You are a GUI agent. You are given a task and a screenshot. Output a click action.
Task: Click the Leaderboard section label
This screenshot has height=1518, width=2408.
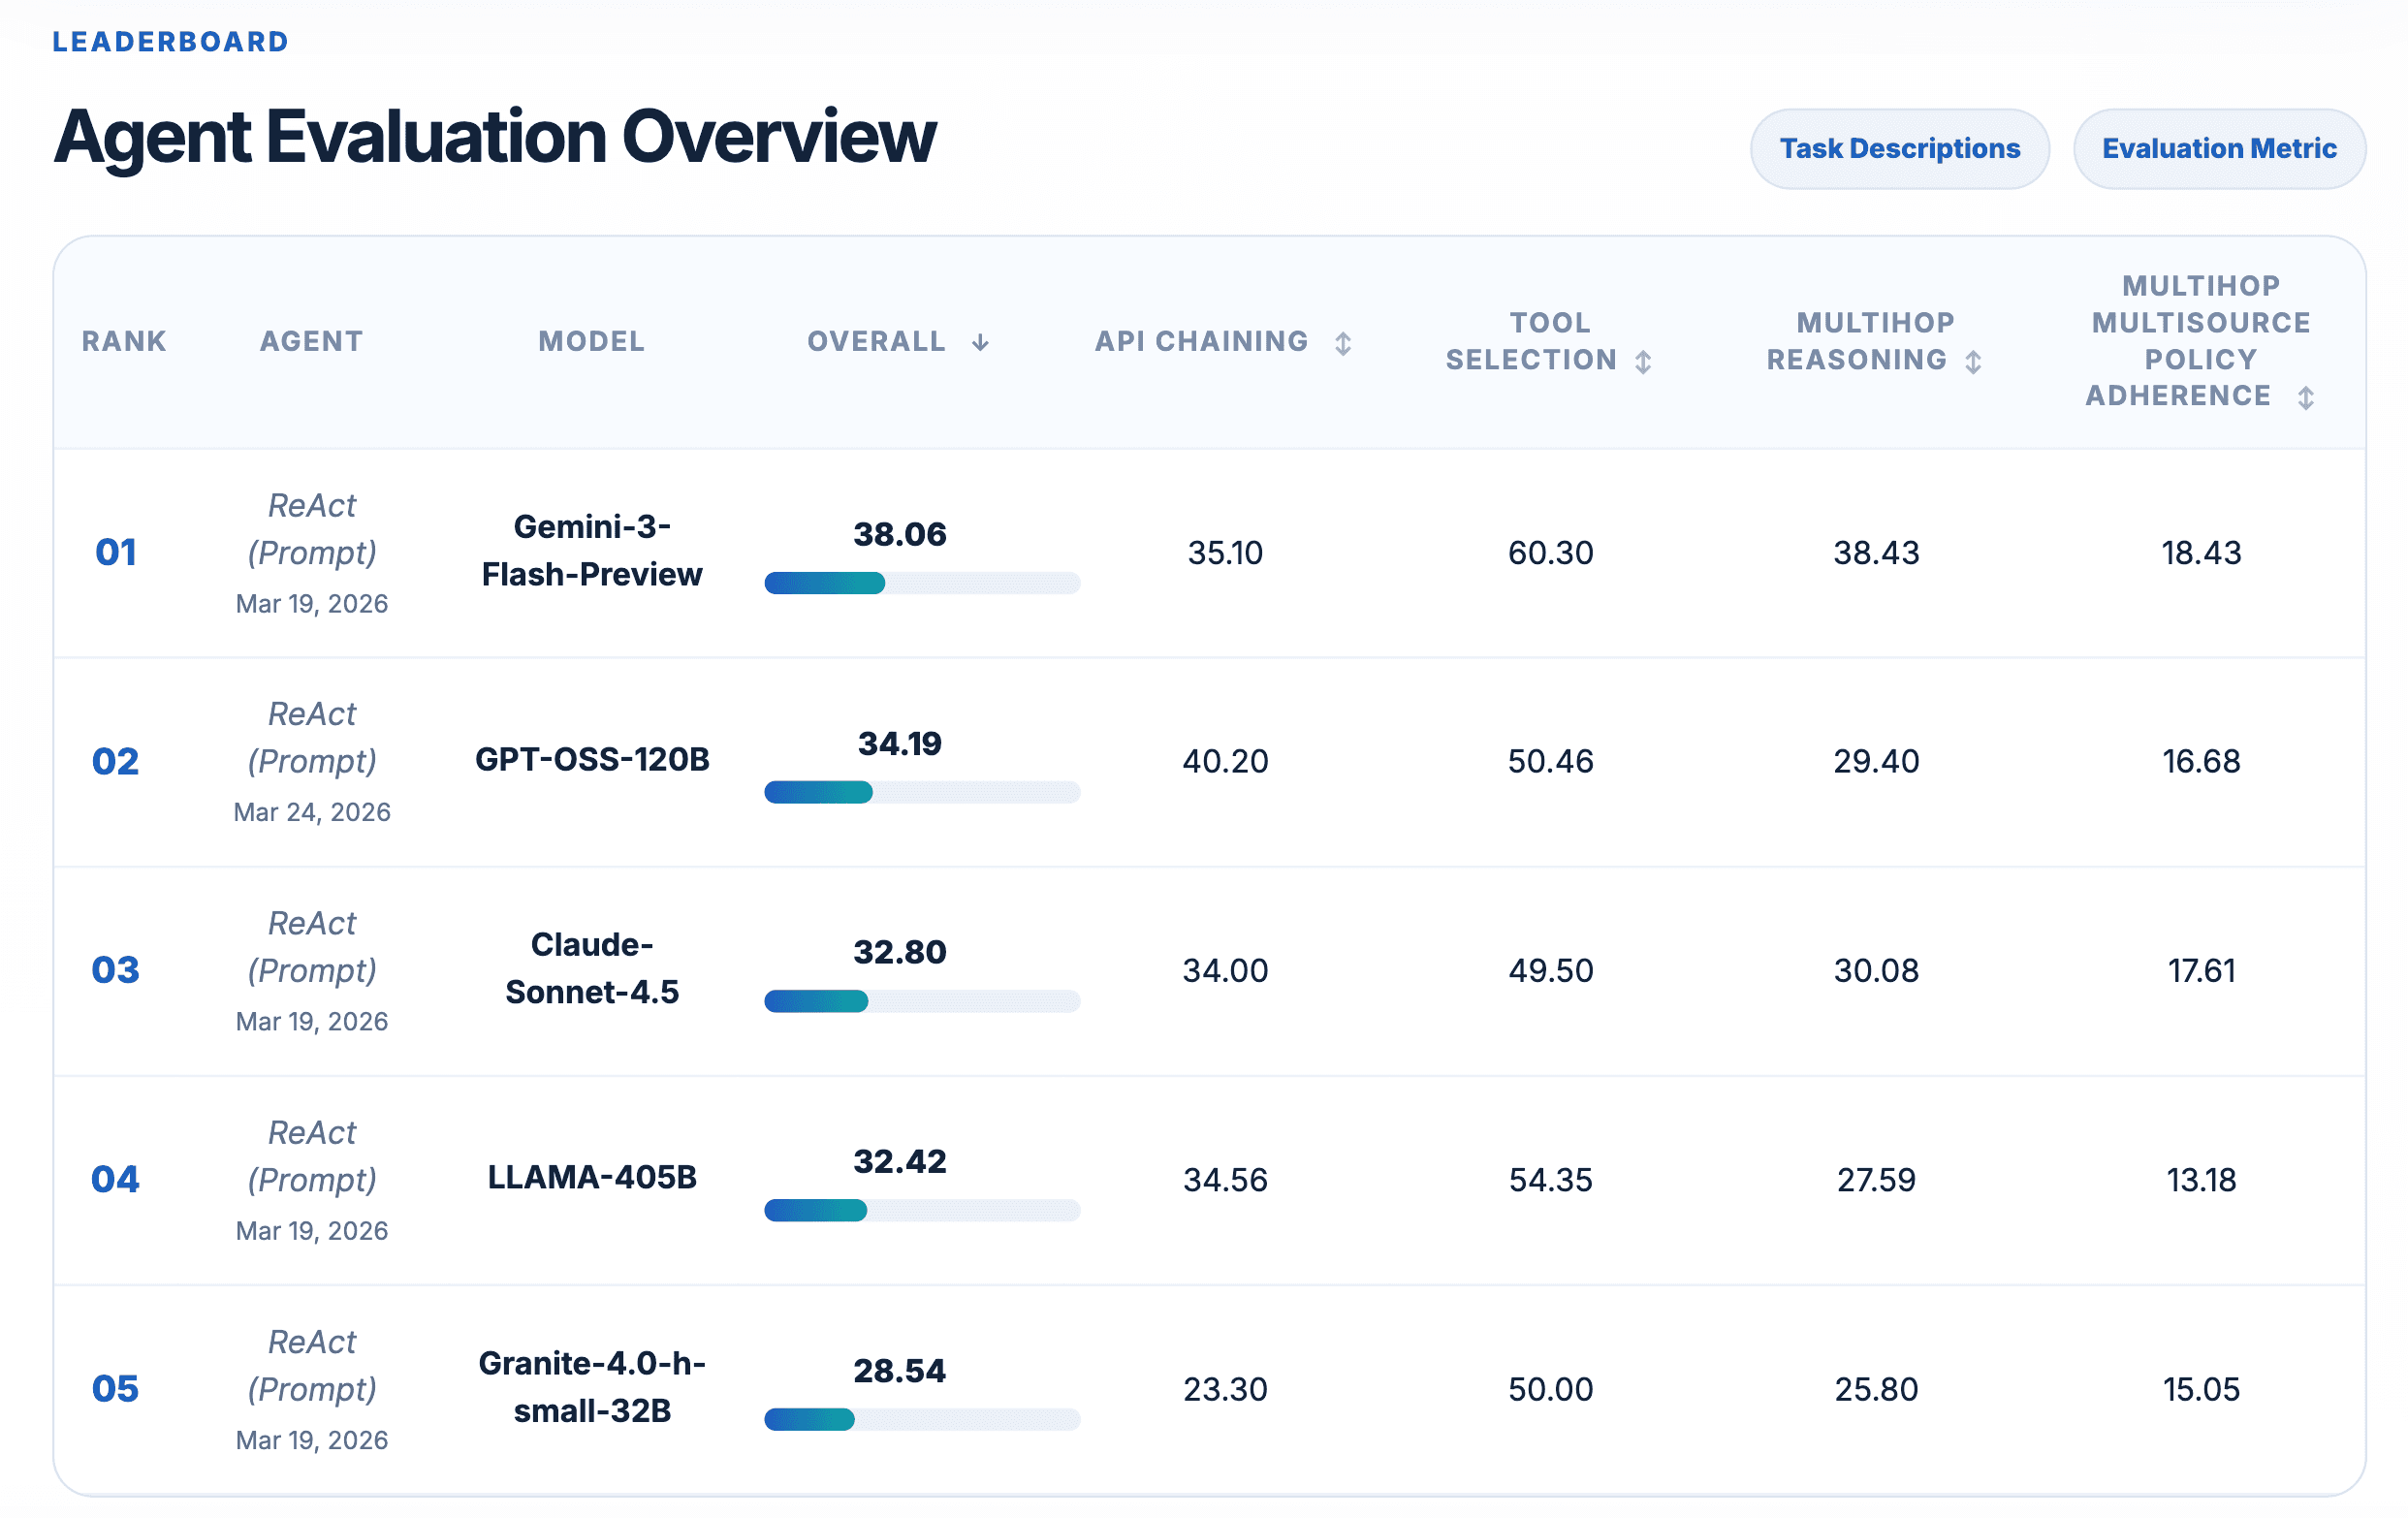coord(170,42)
